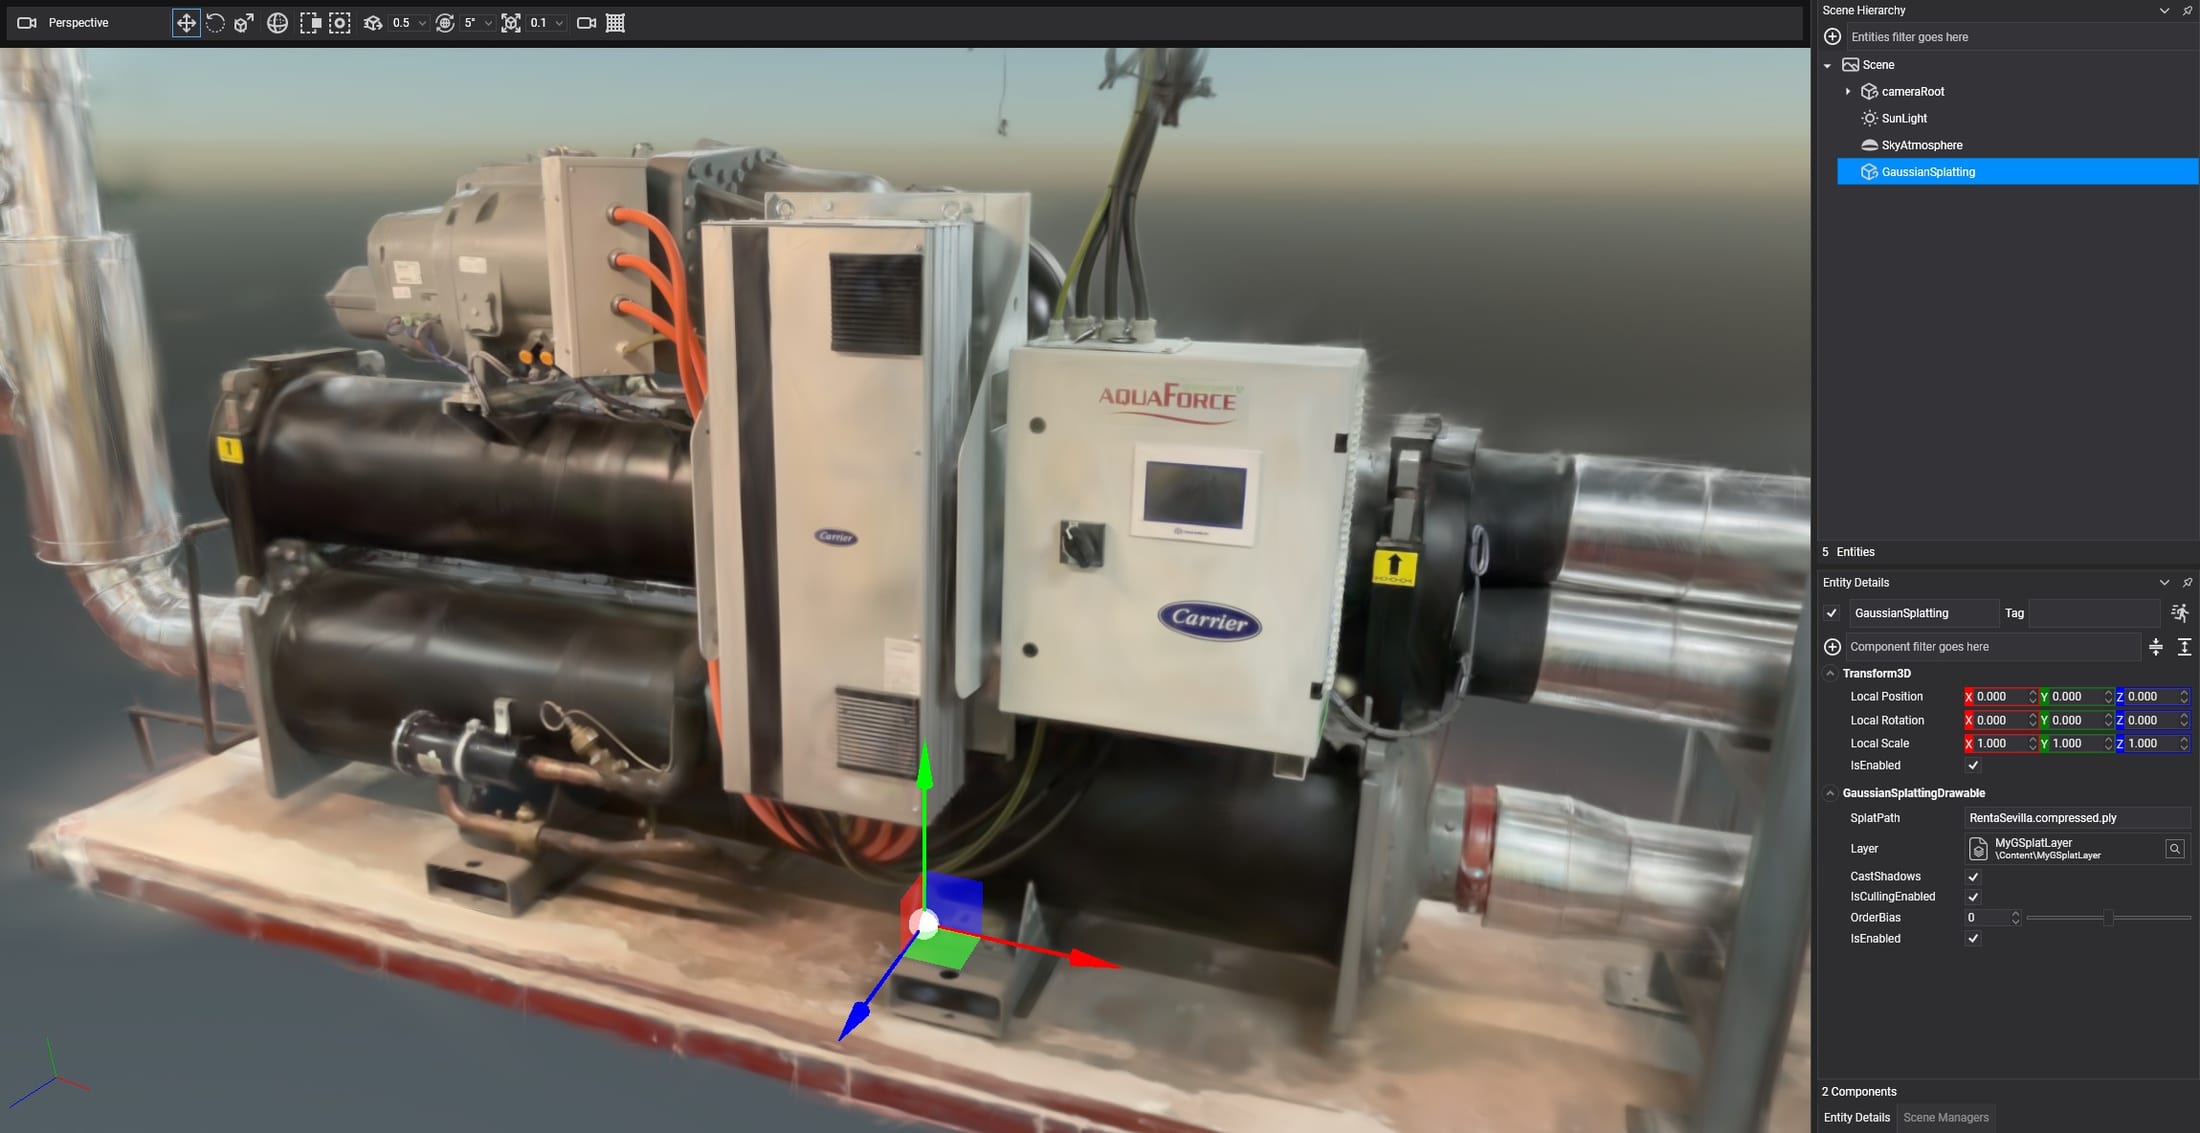
Task: Select SkyAtmosphere in the hierarchy
Action: point(1921,145)
